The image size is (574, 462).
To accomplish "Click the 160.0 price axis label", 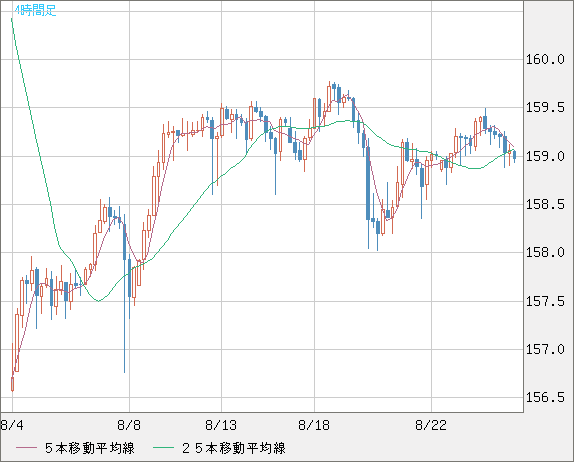I will [545, 59].
